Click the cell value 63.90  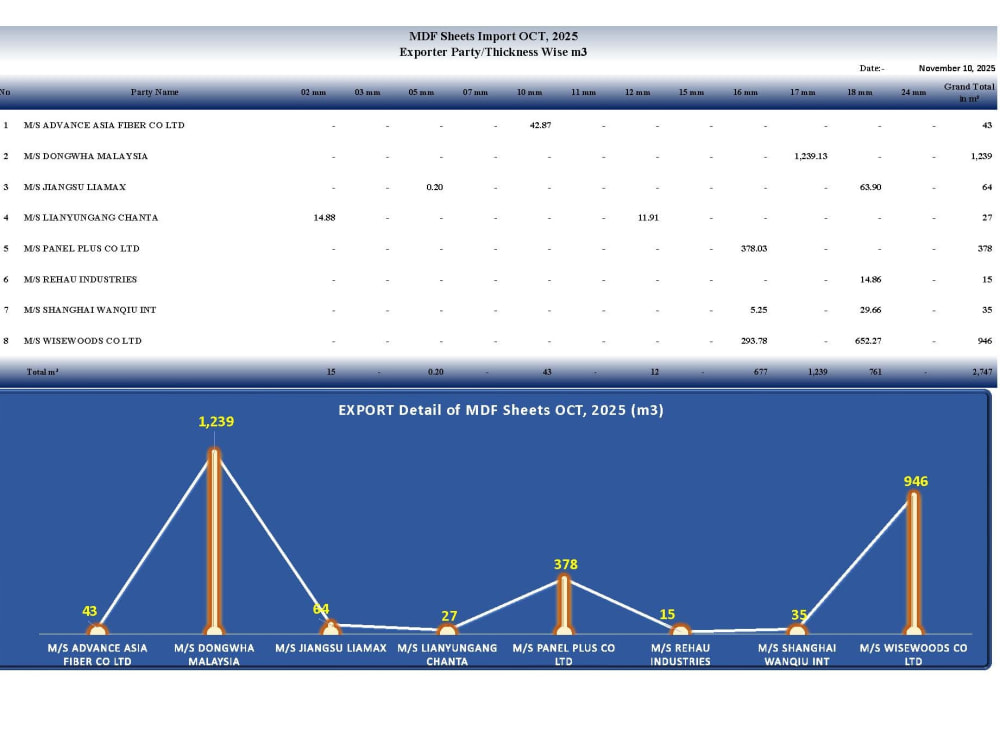tap(871, 187)
